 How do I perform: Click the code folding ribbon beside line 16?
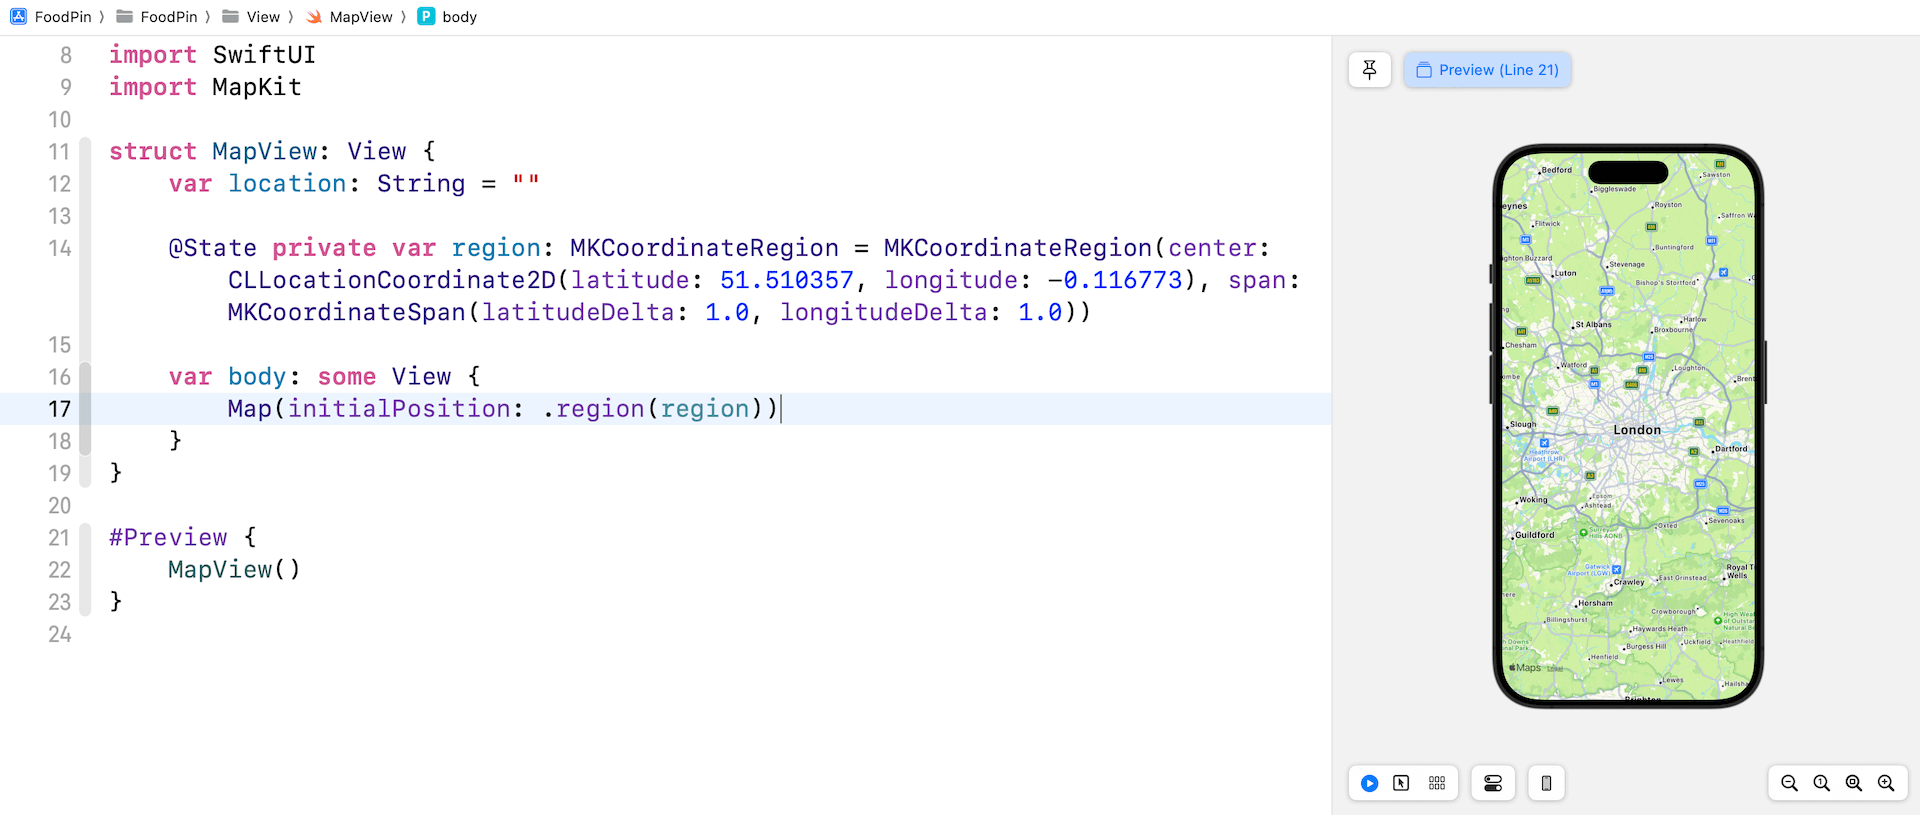(86, 377)
